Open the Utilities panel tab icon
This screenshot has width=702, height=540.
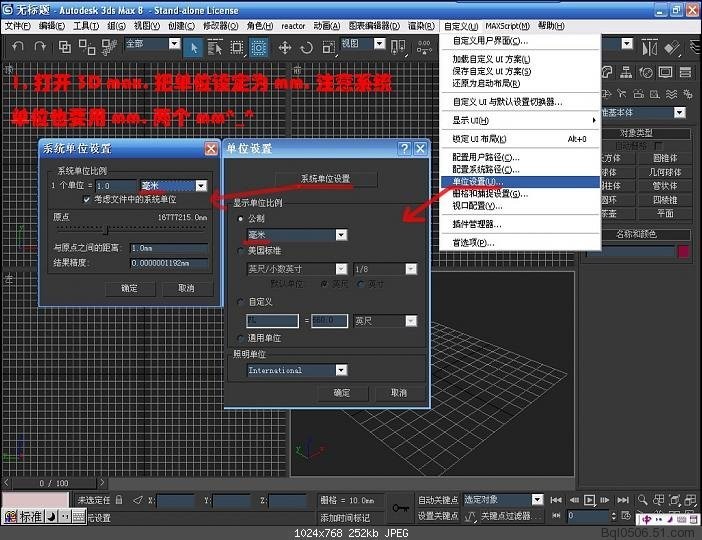click(x=685, y=72)
